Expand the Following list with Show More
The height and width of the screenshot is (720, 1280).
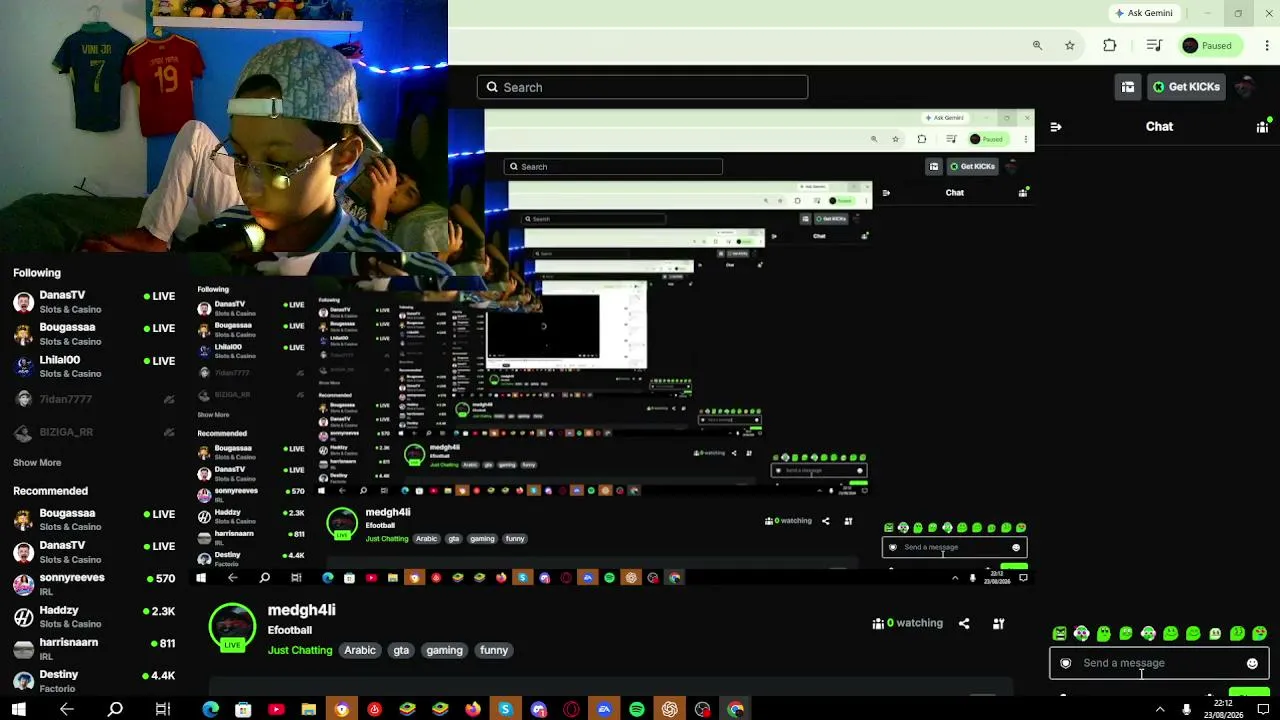37,463
